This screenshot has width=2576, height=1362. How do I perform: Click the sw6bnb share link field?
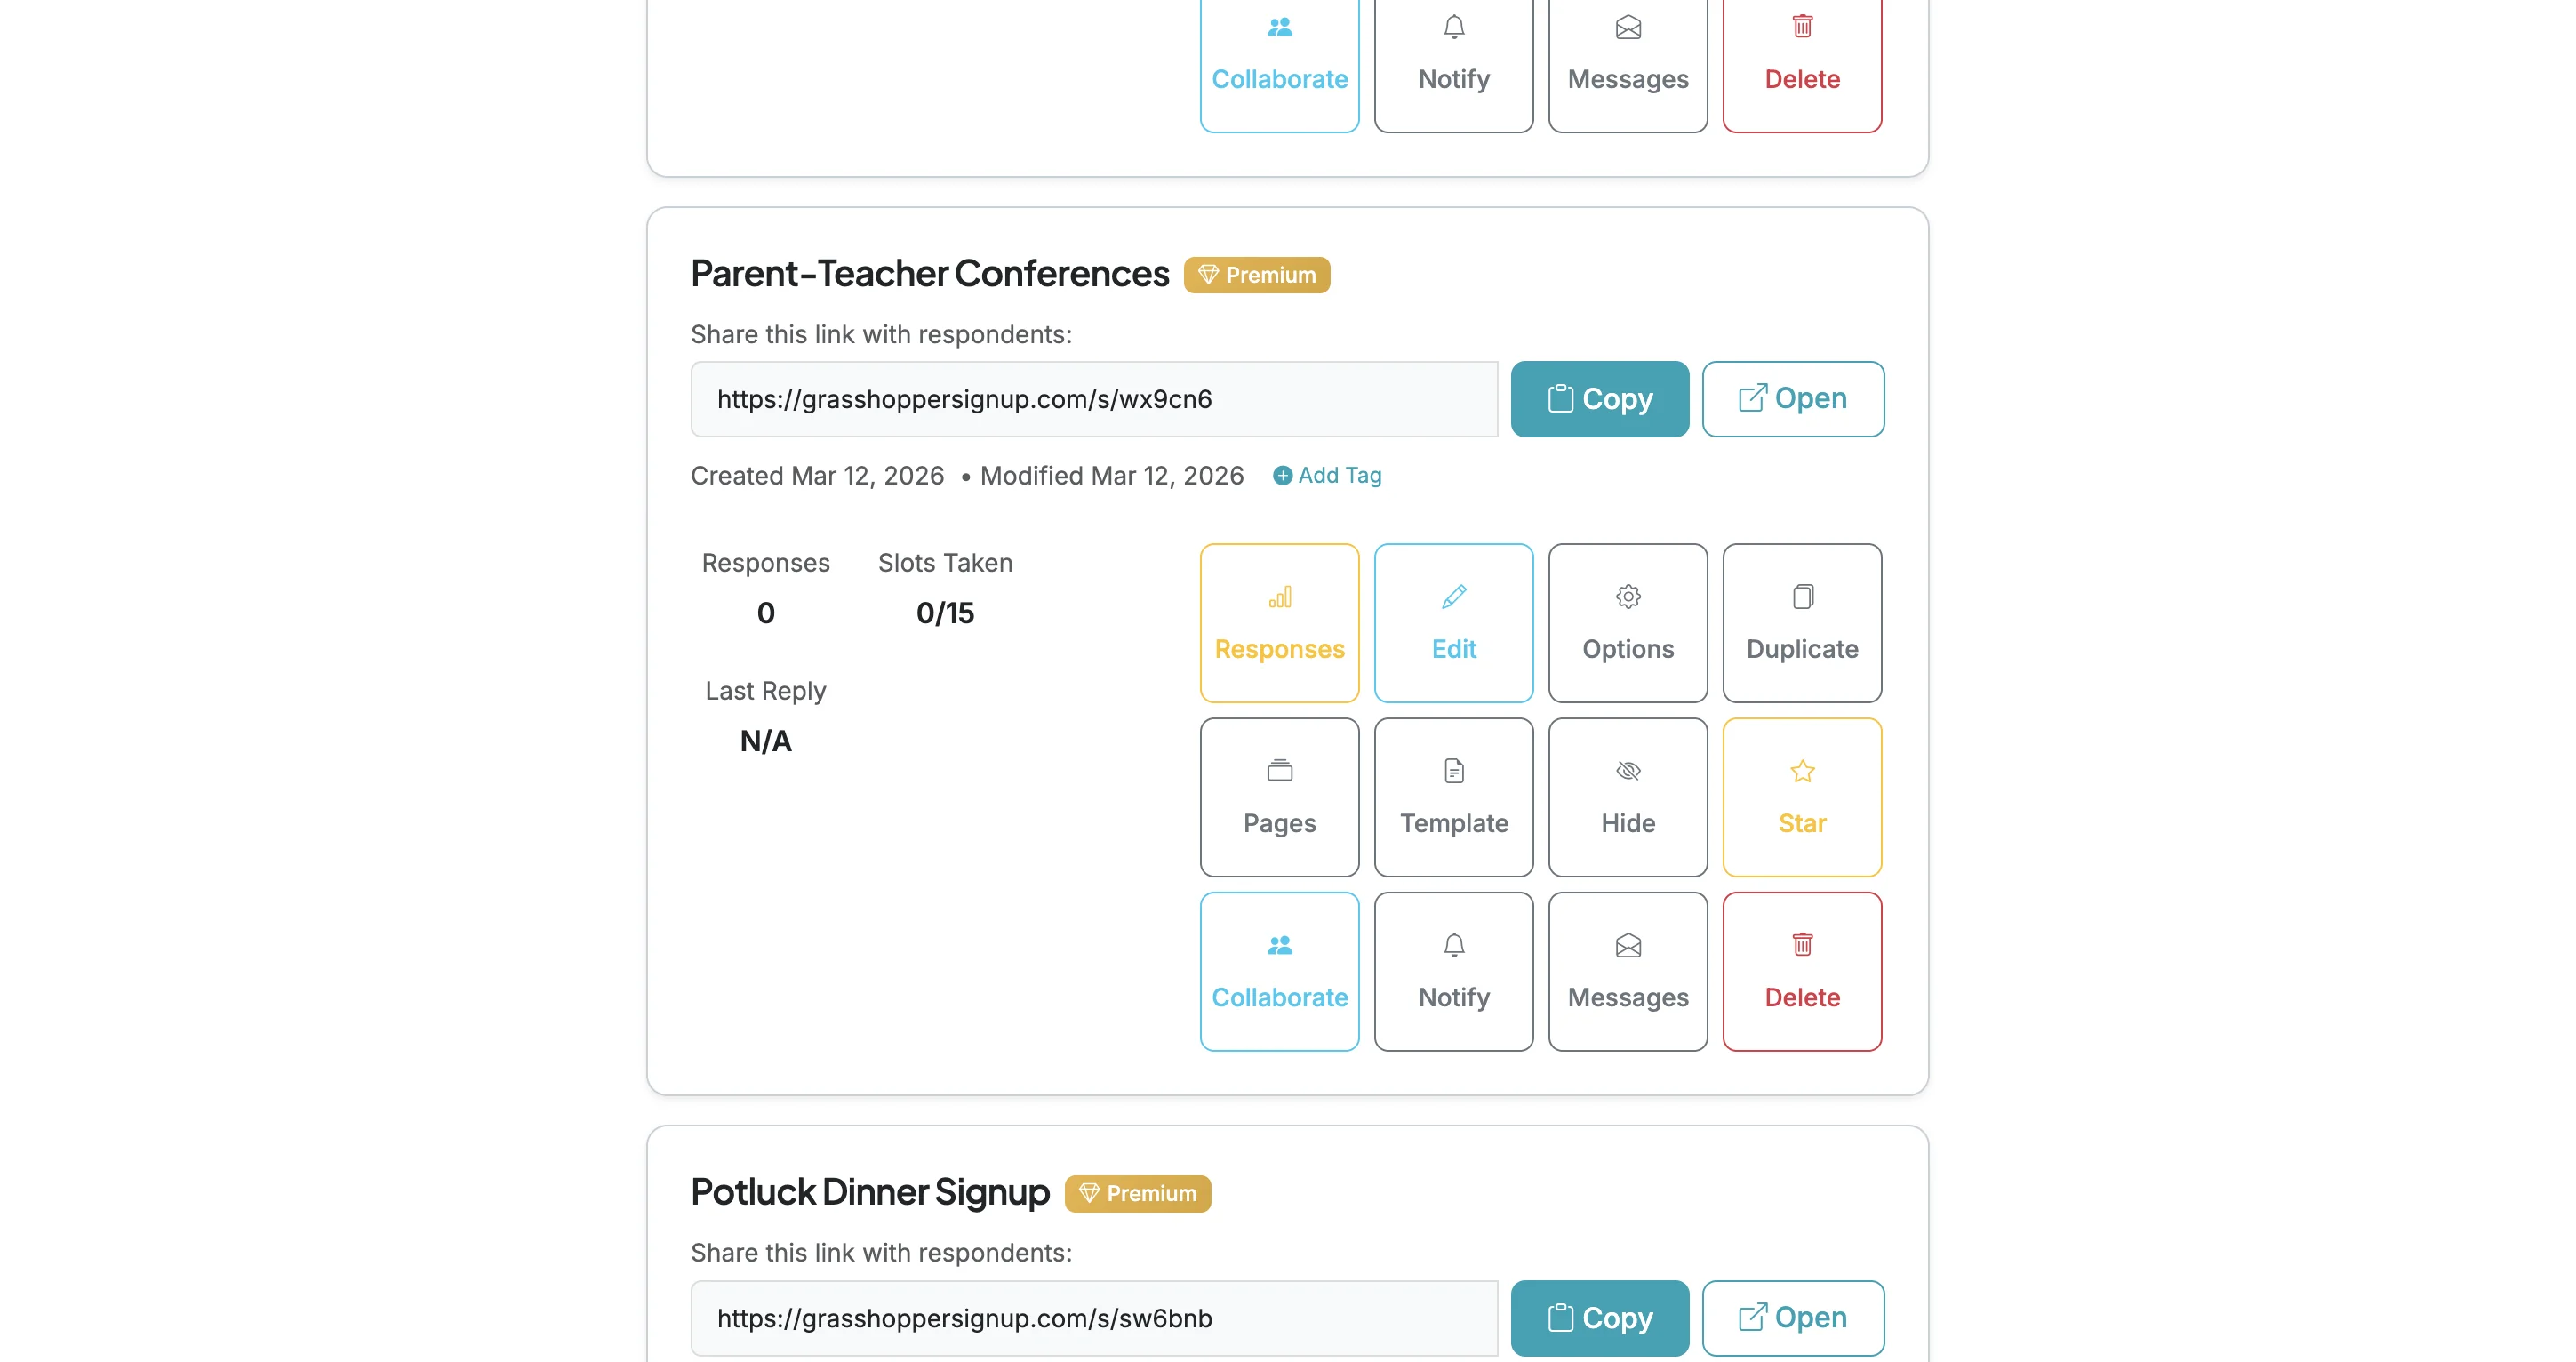click(x=1093, y=1317)
